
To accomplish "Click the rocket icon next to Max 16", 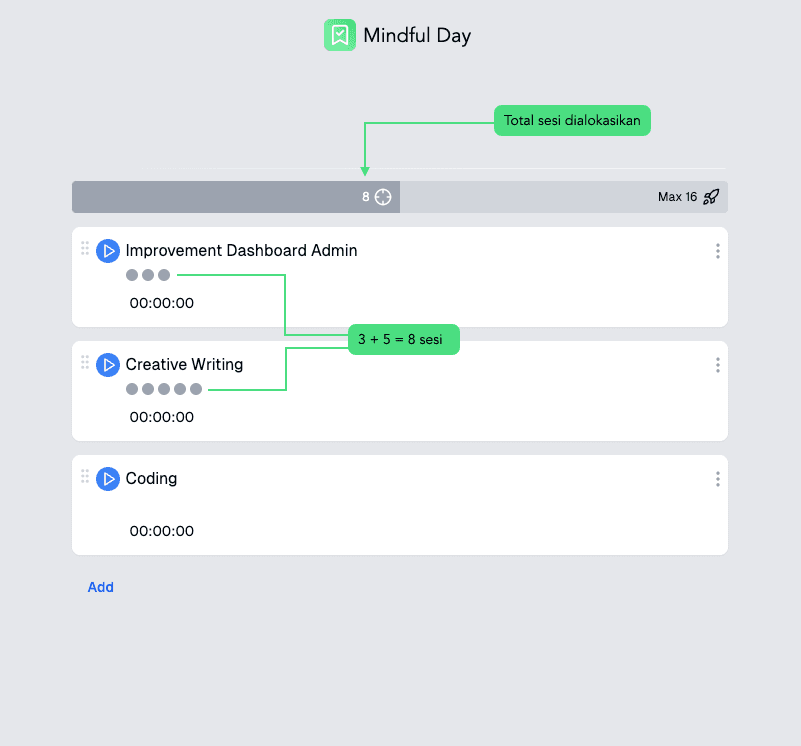I will [711, 197].
